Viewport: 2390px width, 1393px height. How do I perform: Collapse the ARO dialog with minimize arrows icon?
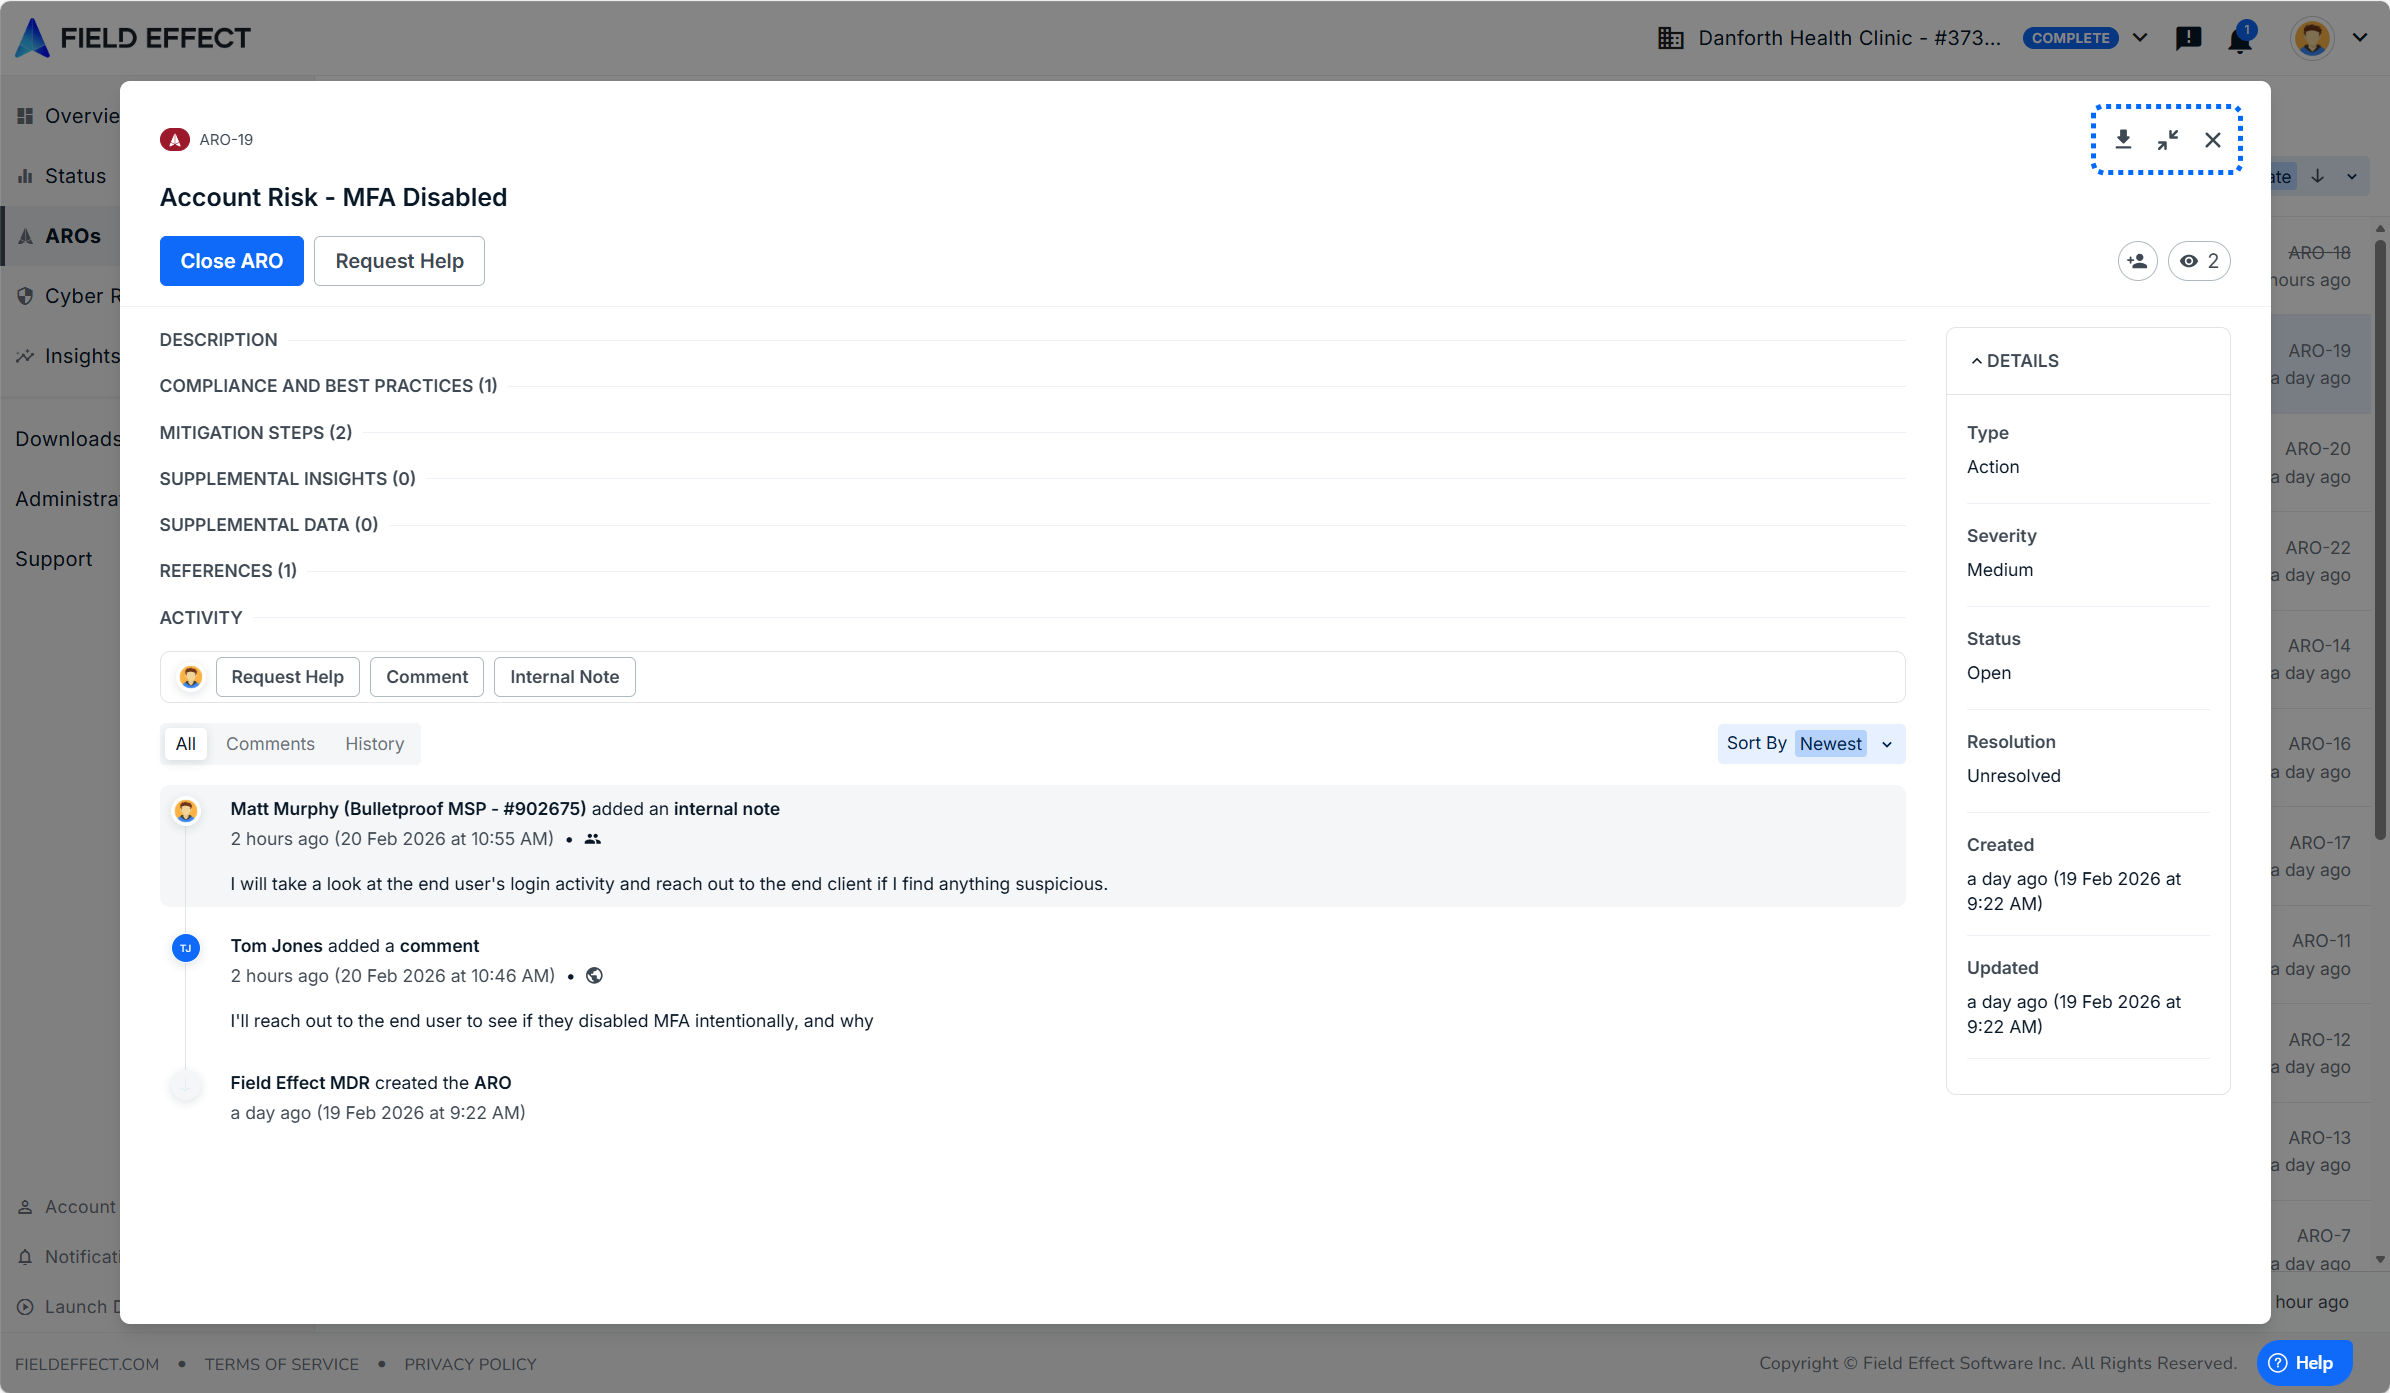2168,140
